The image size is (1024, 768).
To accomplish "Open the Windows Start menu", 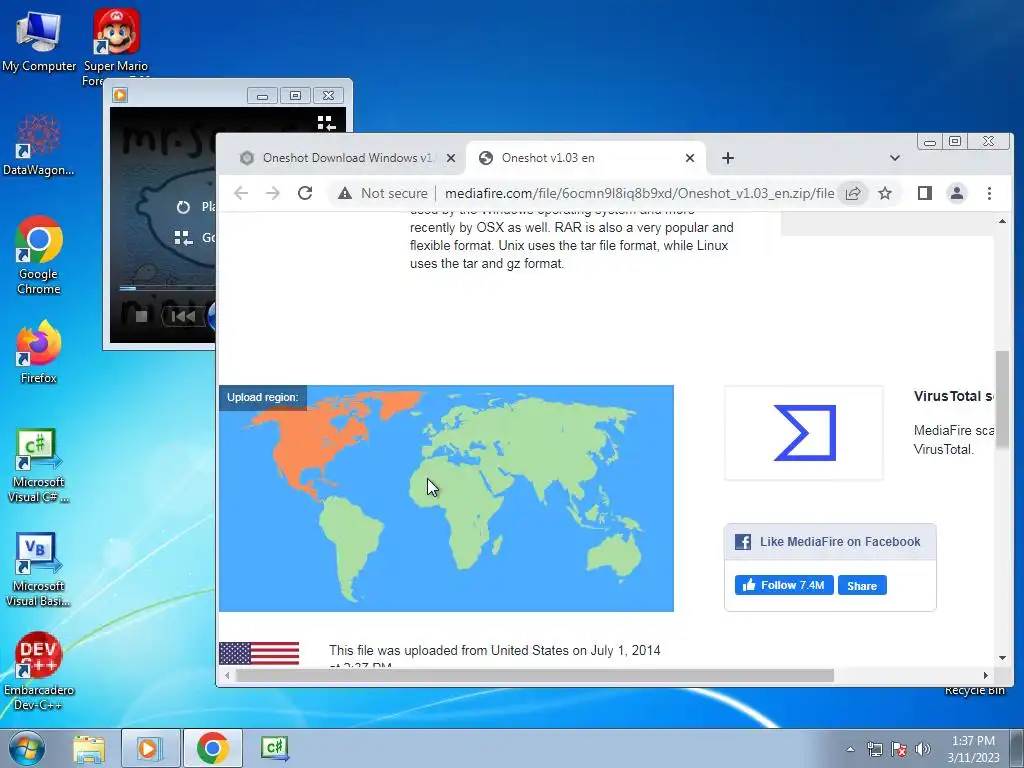I will (x=27, y=748).
